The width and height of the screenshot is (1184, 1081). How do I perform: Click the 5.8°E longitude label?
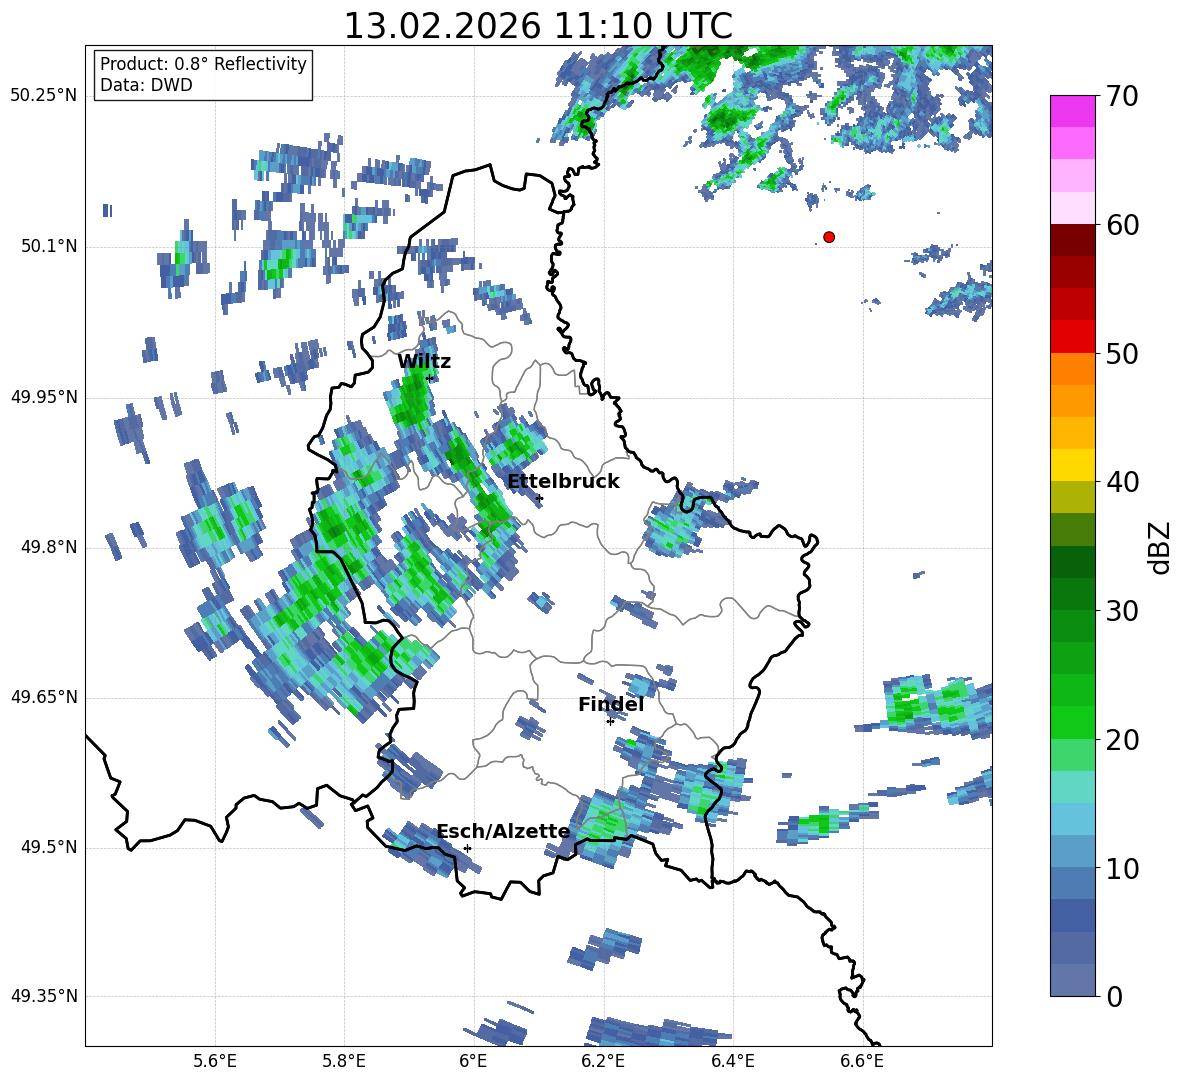[344, 1061]
